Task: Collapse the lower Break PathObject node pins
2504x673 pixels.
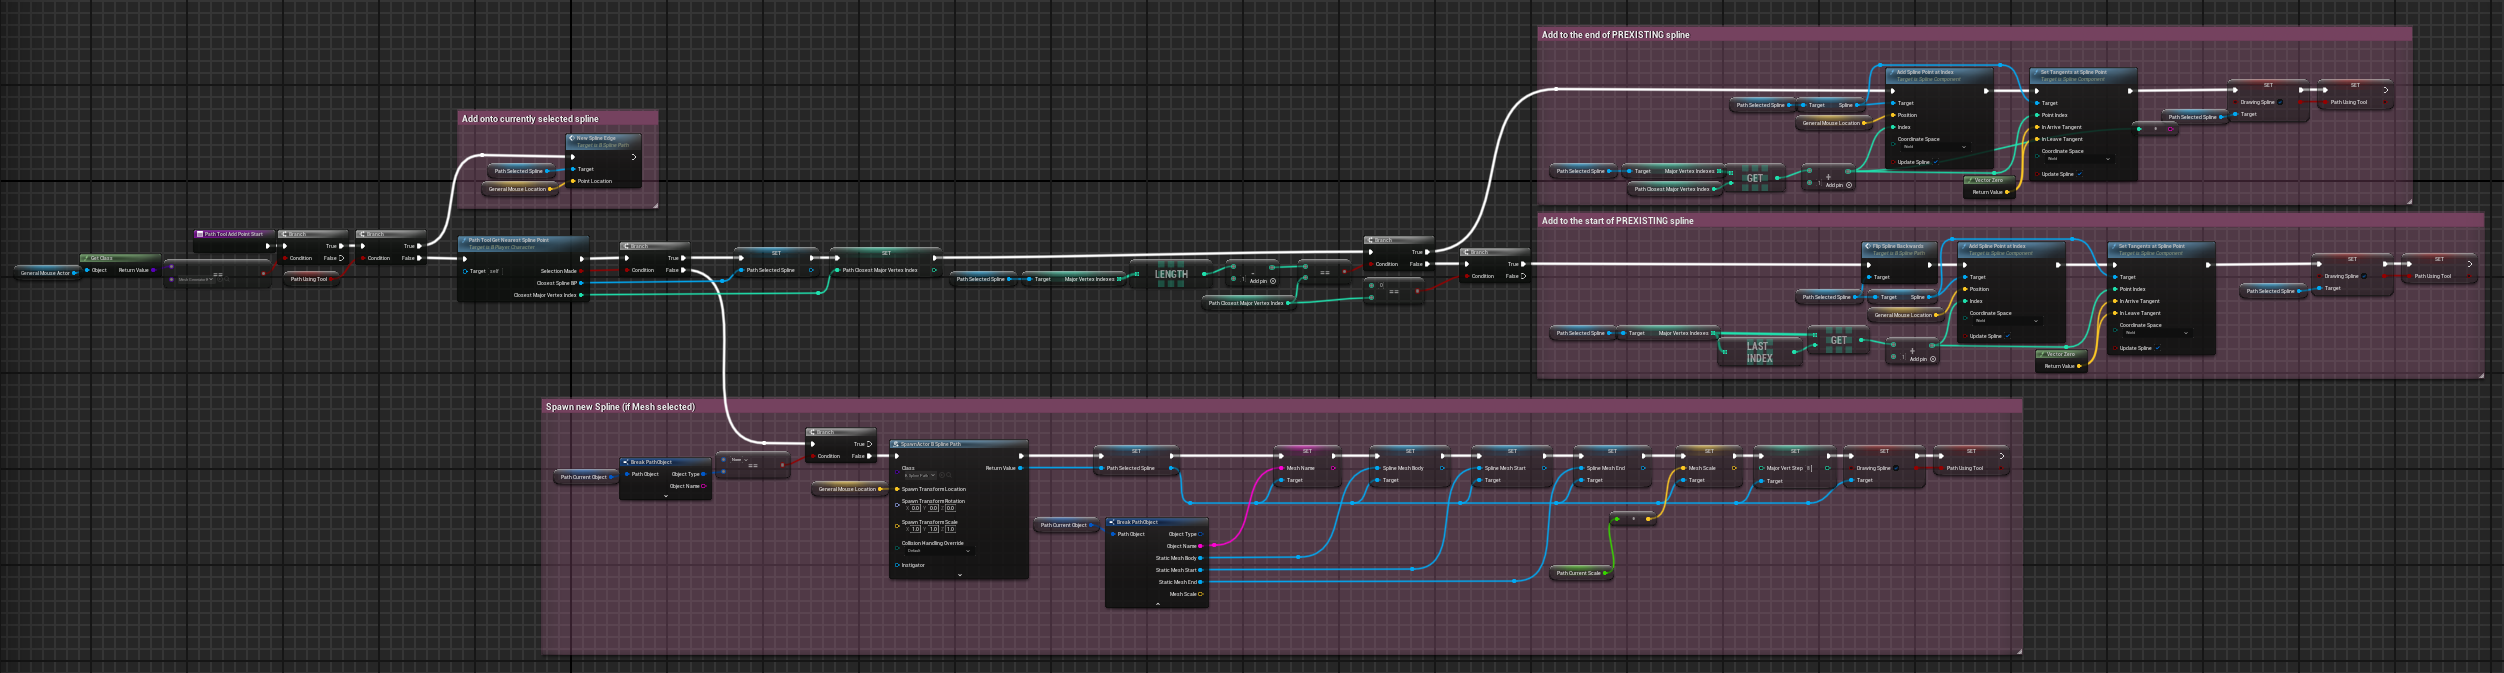Action: point(1157,604)
